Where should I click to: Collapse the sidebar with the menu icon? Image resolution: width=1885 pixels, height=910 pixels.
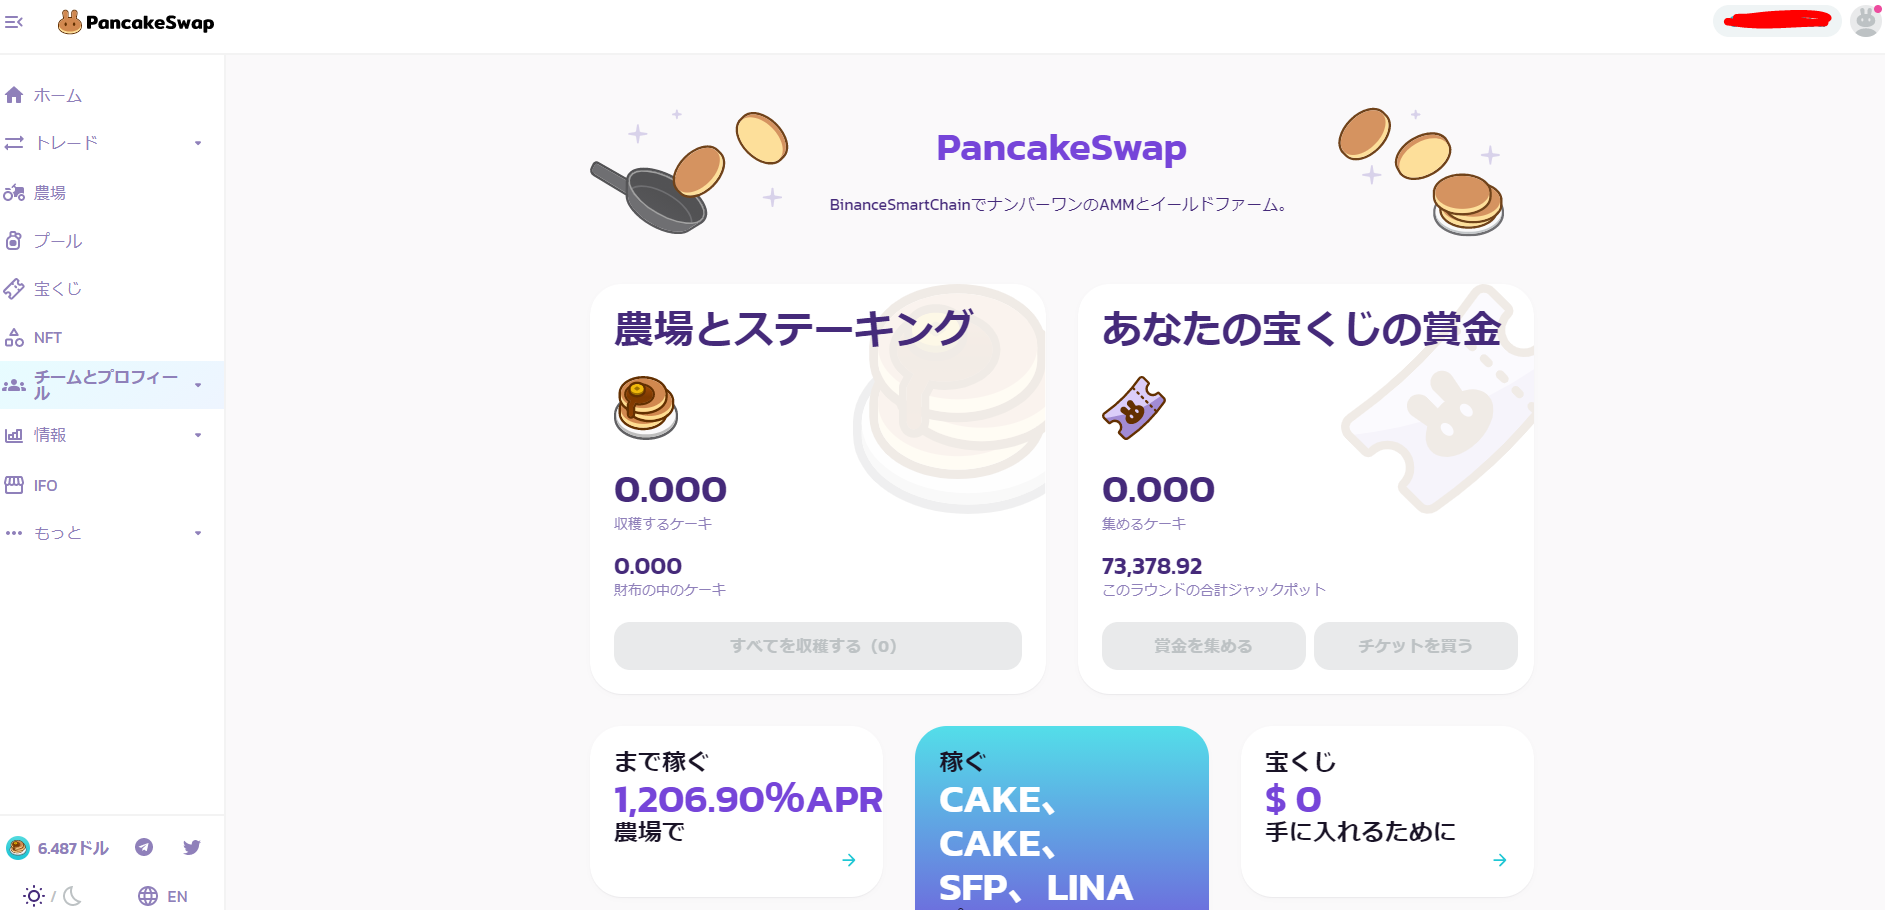tap(14, 22)
